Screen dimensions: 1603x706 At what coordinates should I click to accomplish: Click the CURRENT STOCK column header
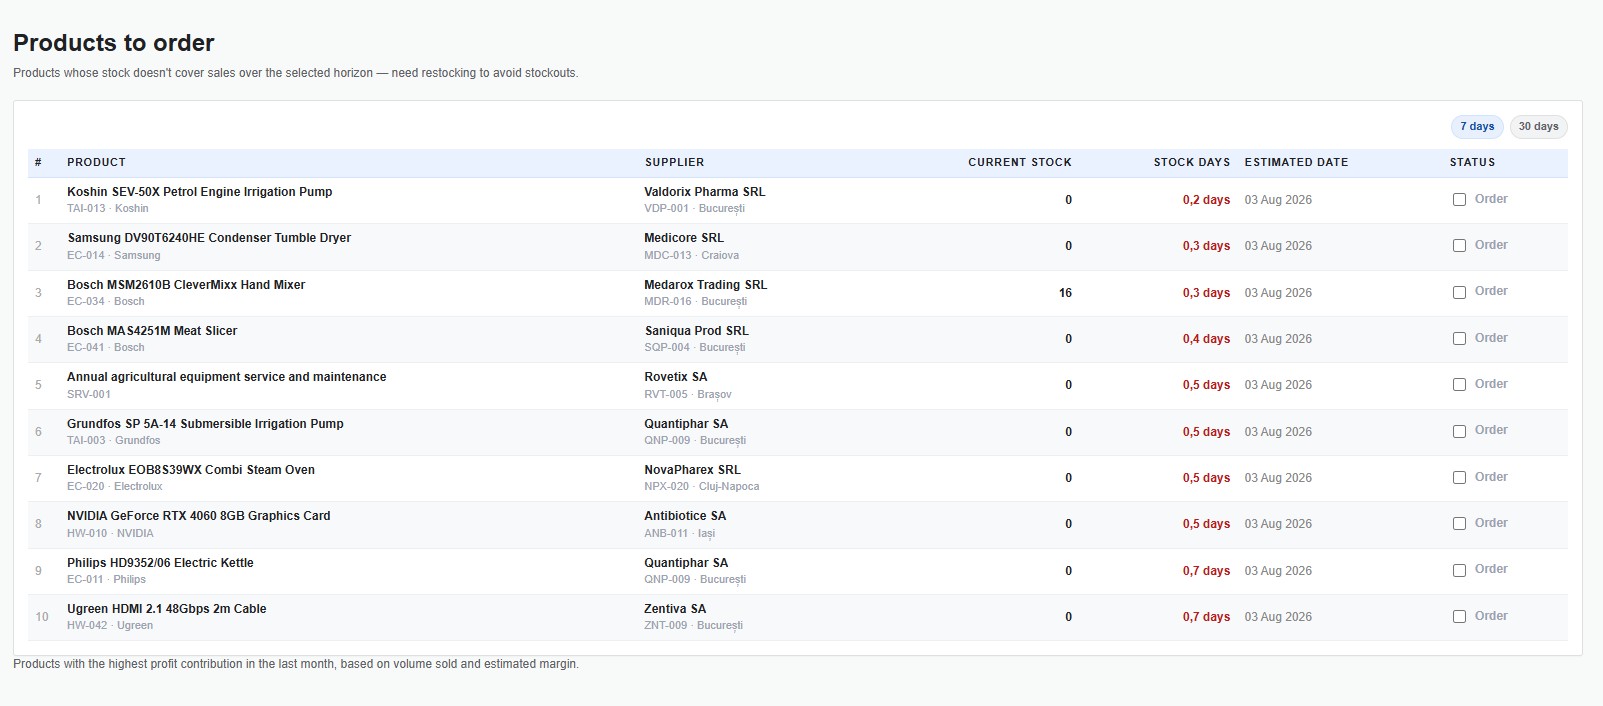tap(1019, 162)
